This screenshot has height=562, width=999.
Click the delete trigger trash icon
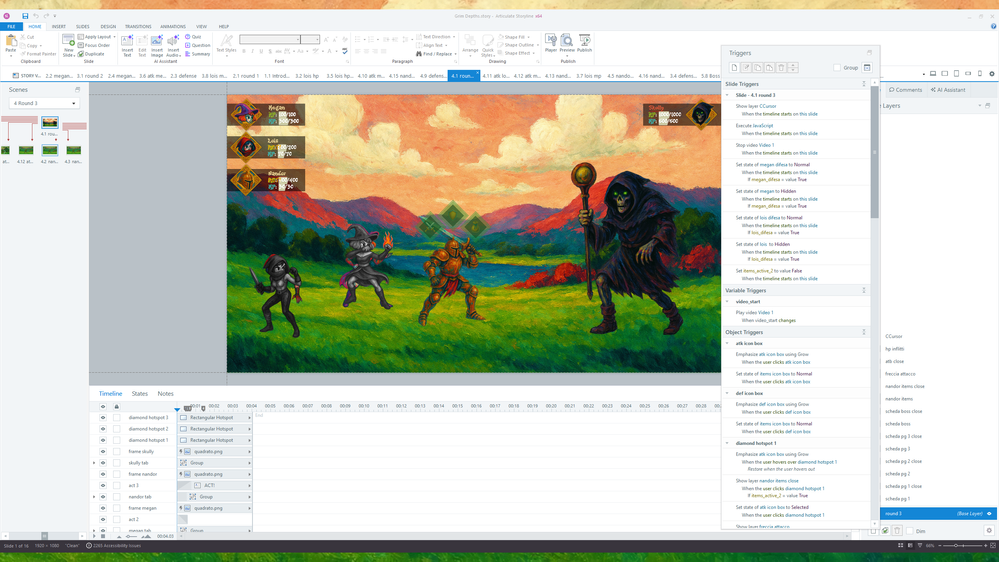pos(781,68)
